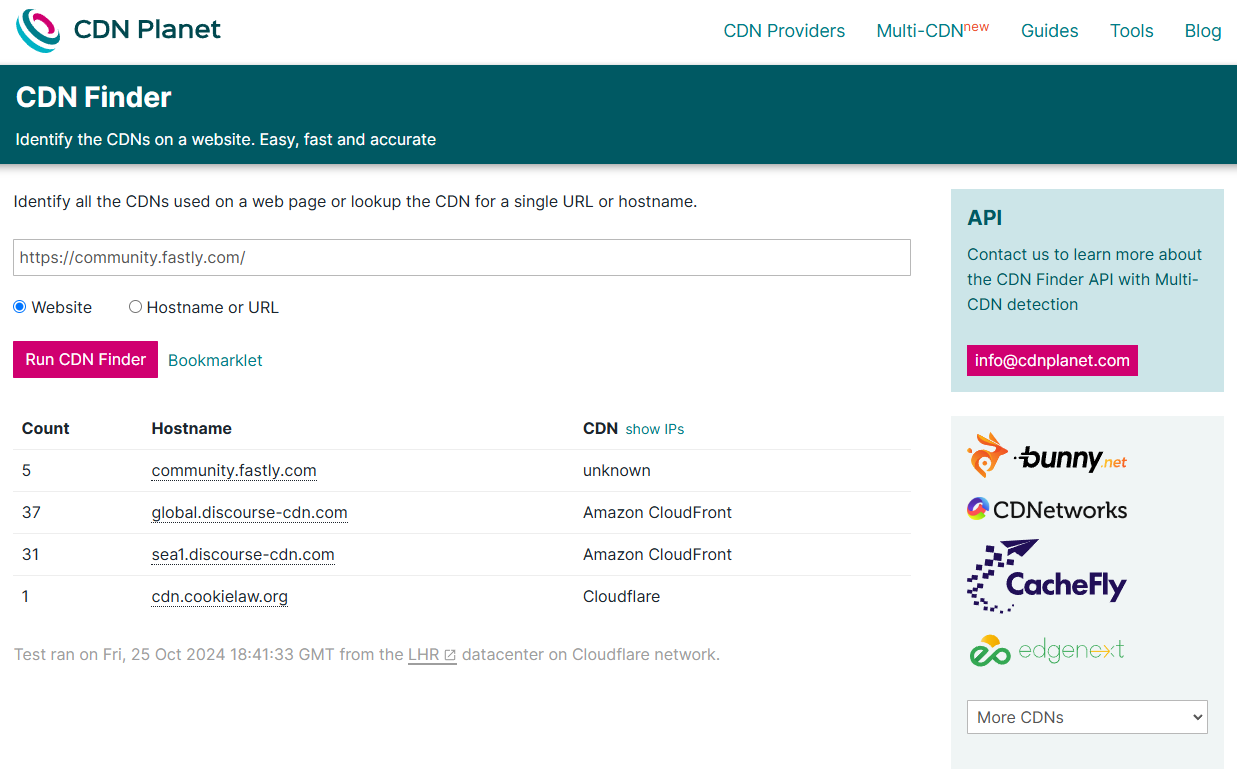Open the edgenext sponsor logo
Viewport: 1237px width, 778px height.
[1047, 650]
